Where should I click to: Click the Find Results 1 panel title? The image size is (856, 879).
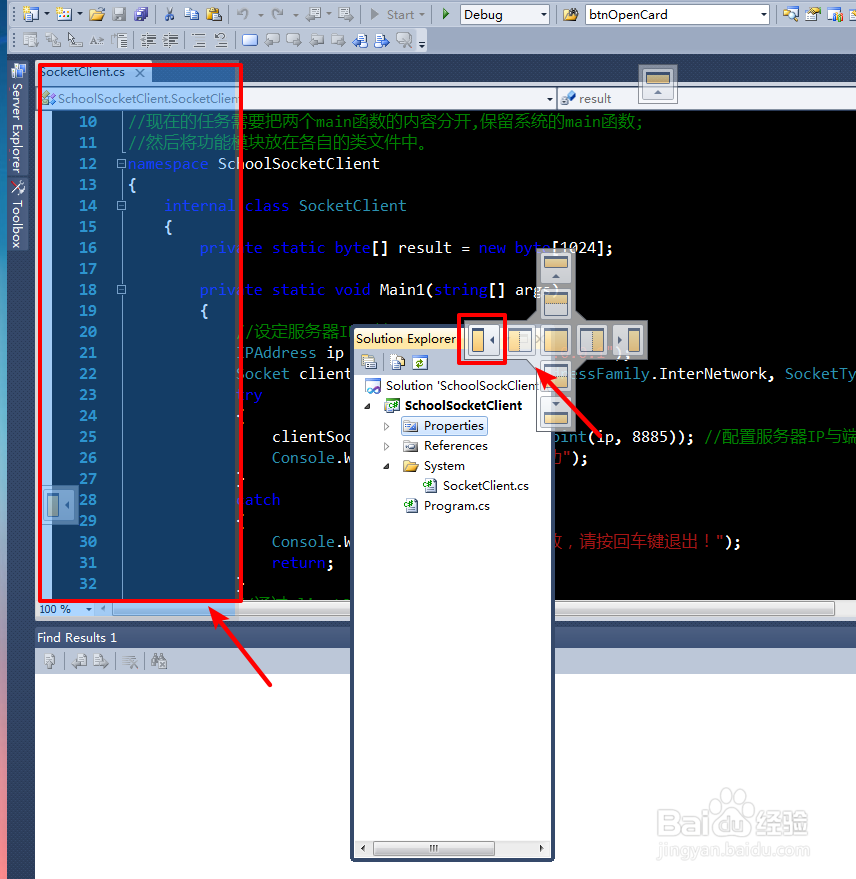click(x=77, y=637)
